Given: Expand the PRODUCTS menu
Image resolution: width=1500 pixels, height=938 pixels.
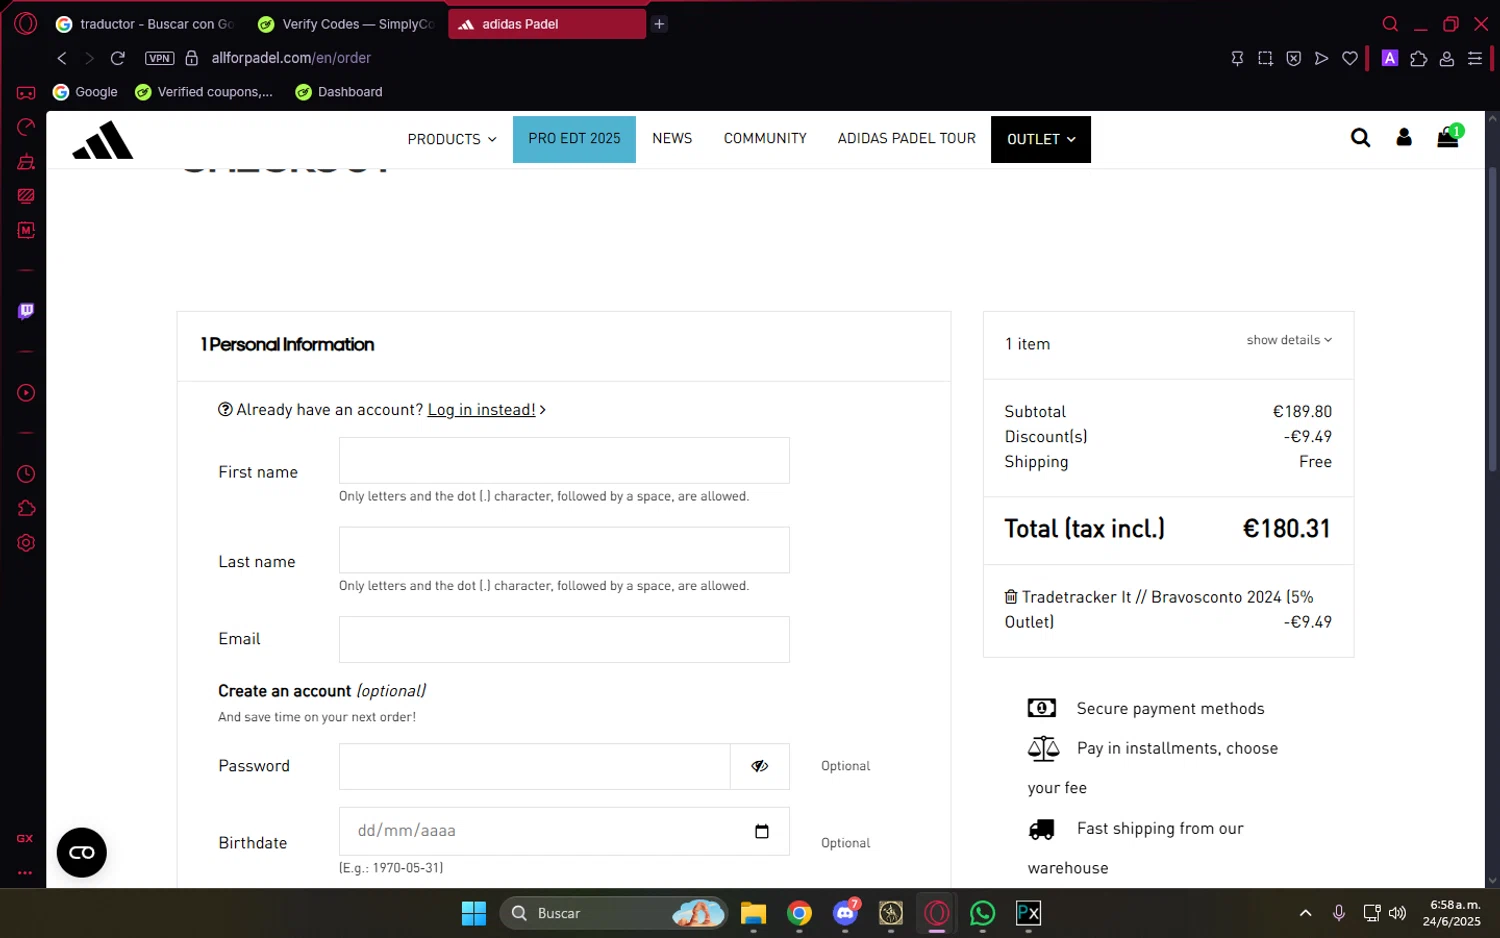Looking at the screenshot, I should (x=452, y=139).
